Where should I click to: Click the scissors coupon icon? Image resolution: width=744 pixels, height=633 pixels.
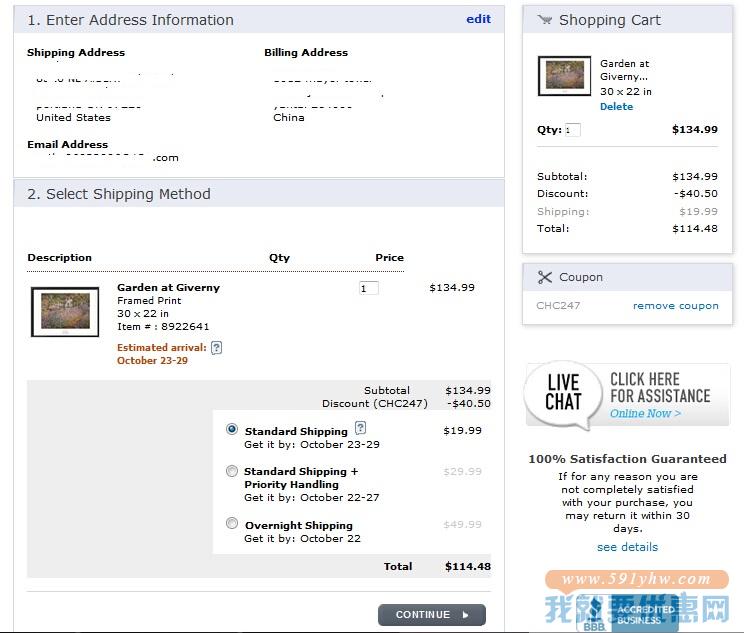tap(544, 277)
